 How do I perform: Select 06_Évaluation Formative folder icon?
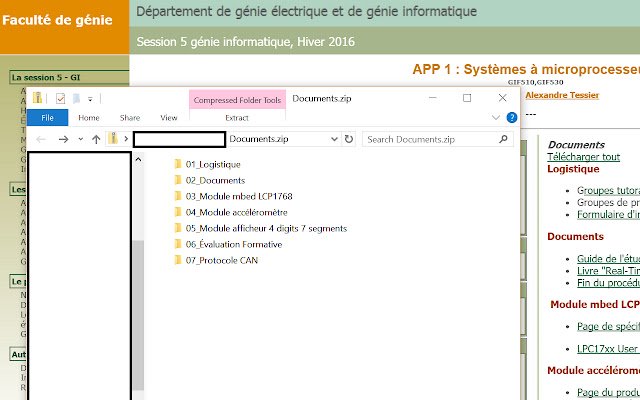coord(178,244)
